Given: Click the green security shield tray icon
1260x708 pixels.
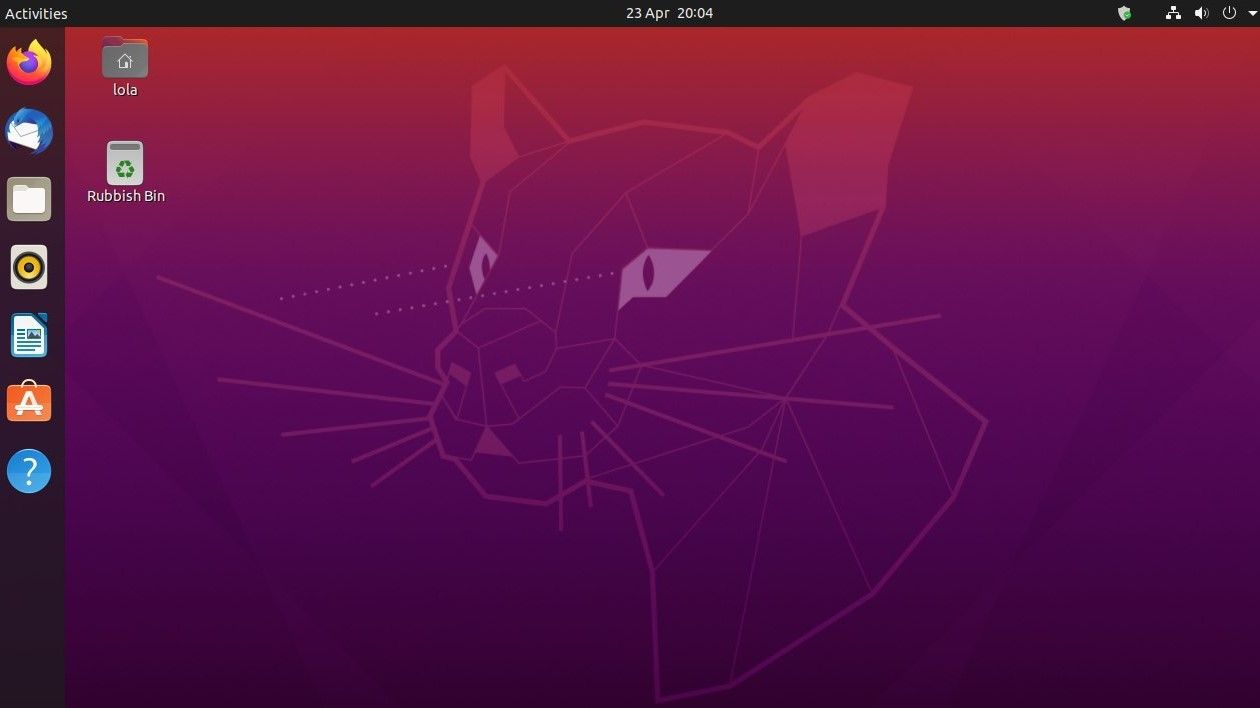Looking at the screenshot, I should pyautogui.click(x=1124, y=13).
